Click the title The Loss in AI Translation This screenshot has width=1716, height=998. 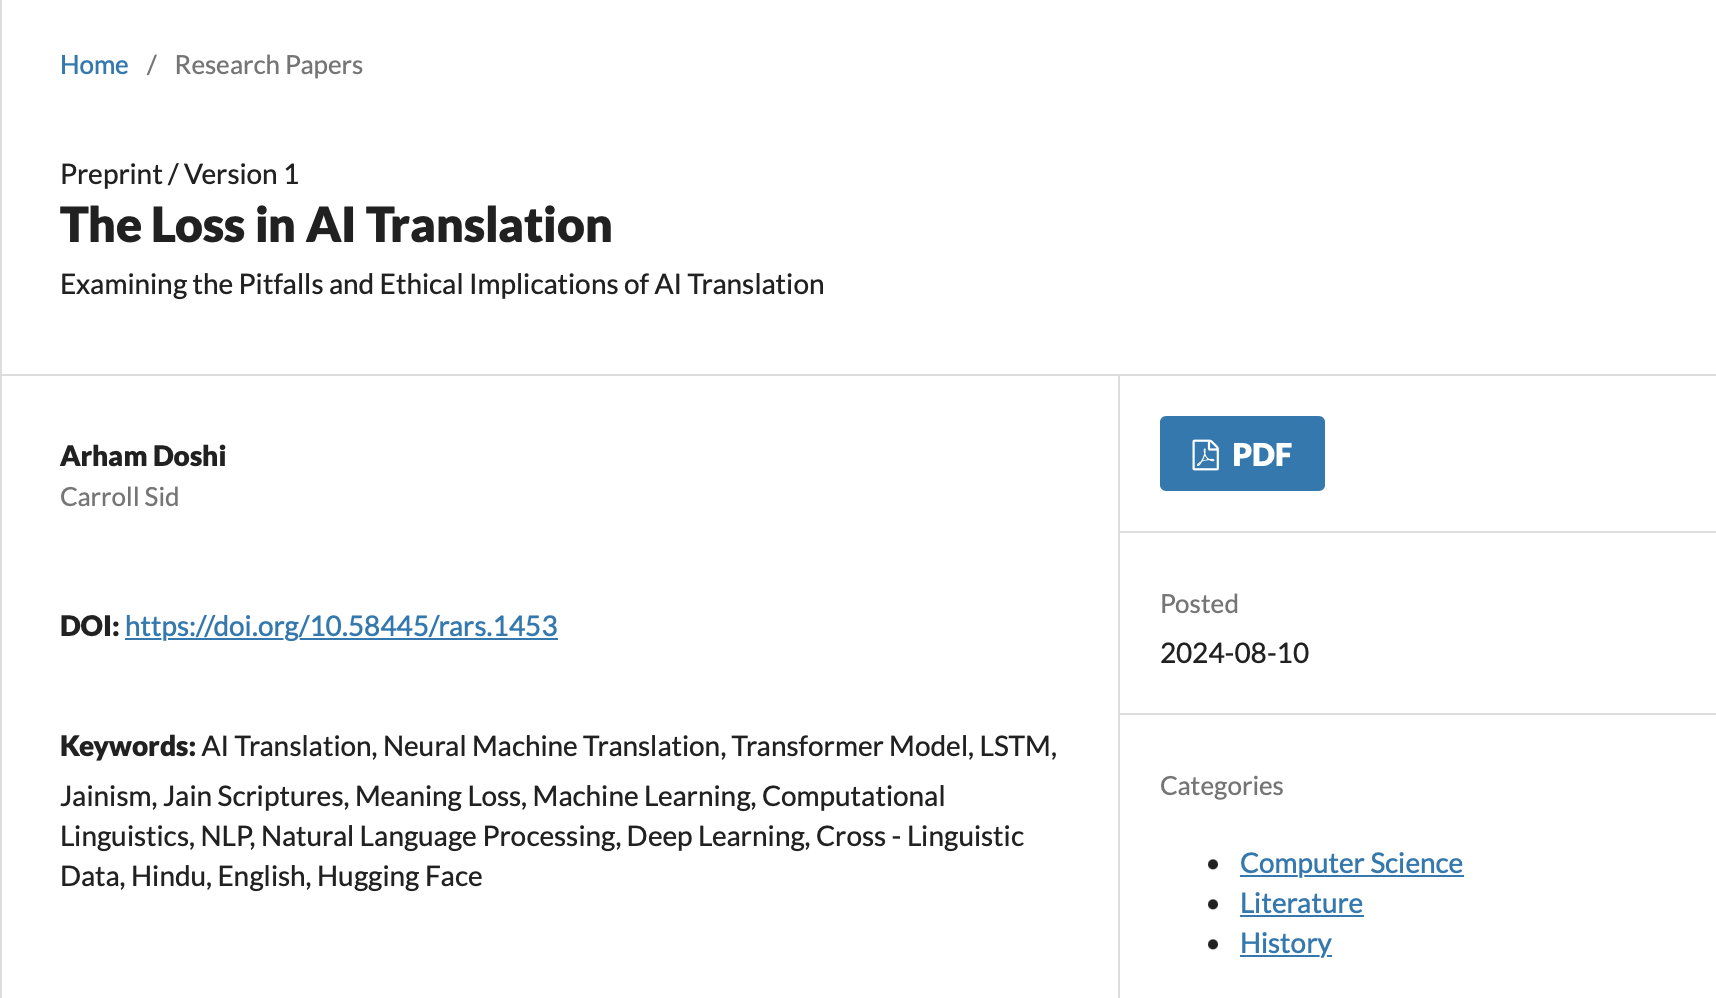coord(336,225)
